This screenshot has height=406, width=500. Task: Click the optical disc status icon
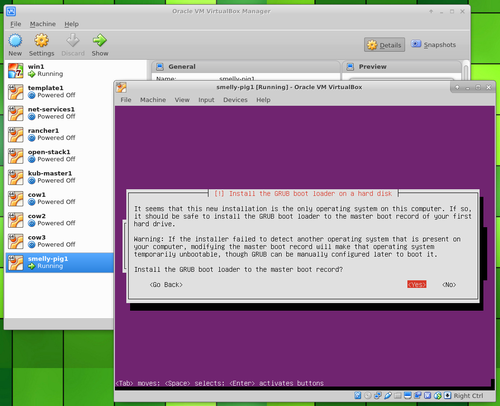[x=368, y=396]
